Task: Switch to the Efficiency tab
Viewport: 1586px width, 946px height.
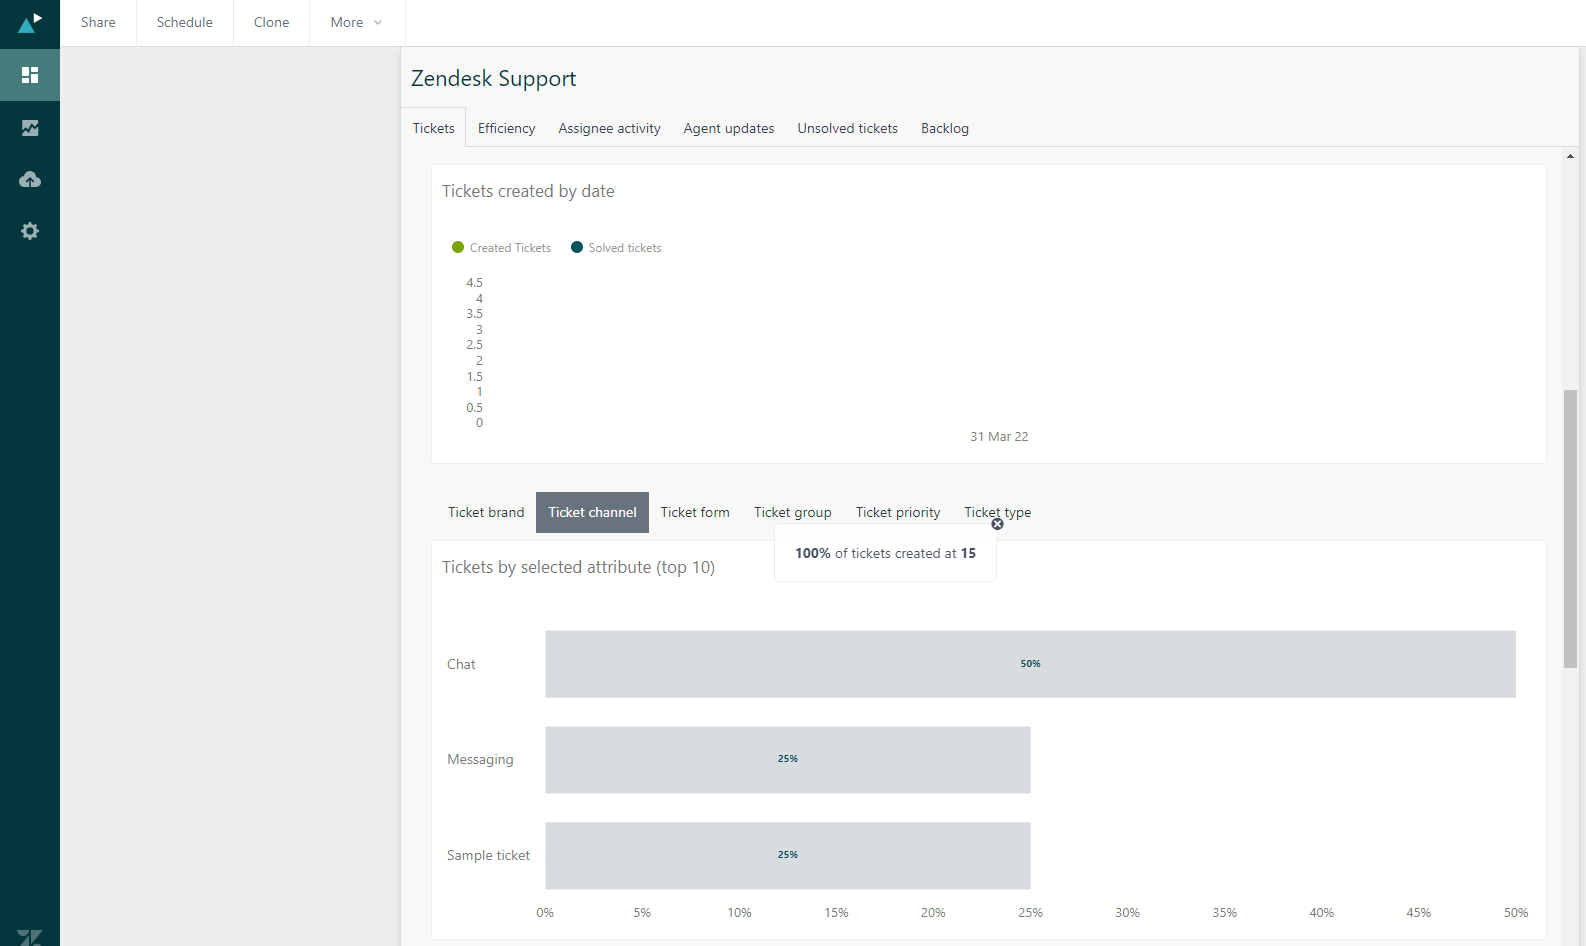Action: click(x=507, y=128)
